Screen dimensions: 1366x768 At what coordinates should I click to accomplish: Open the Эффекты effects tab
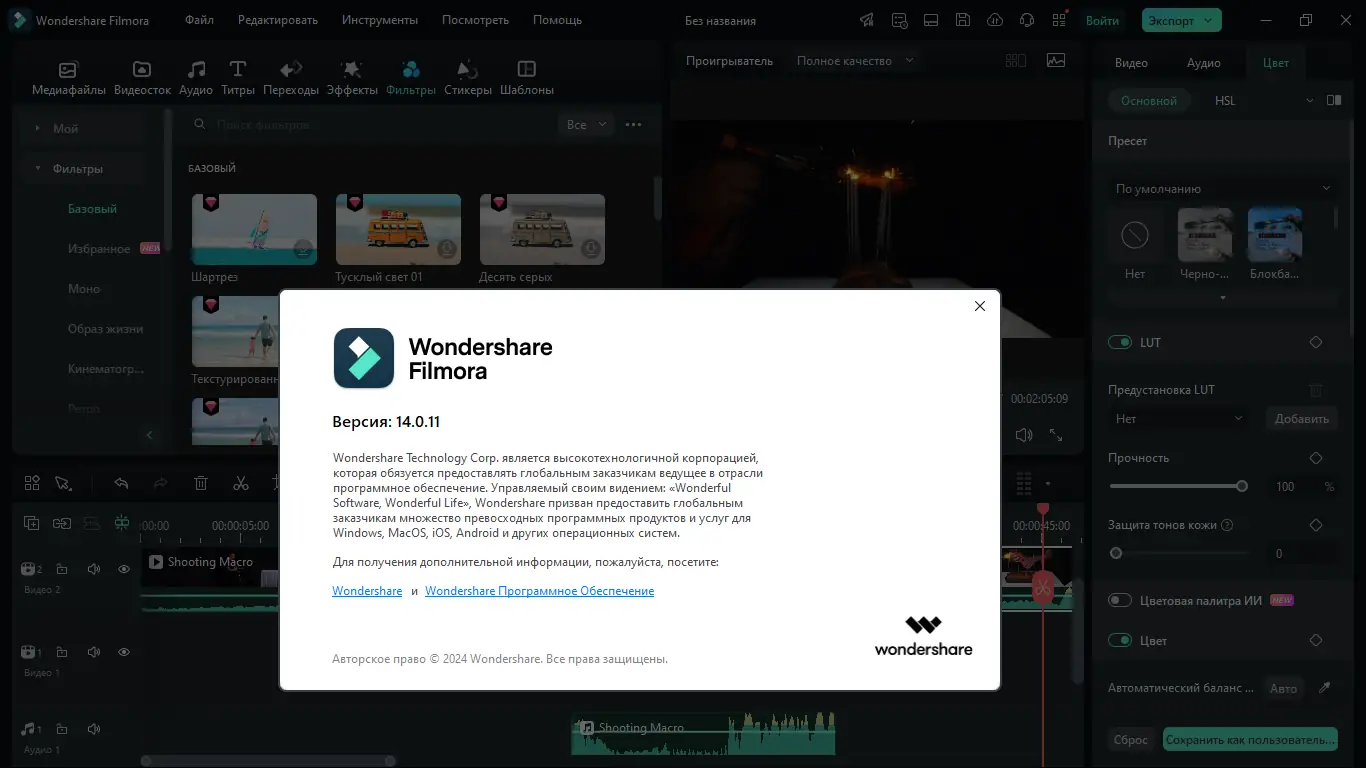352,78
